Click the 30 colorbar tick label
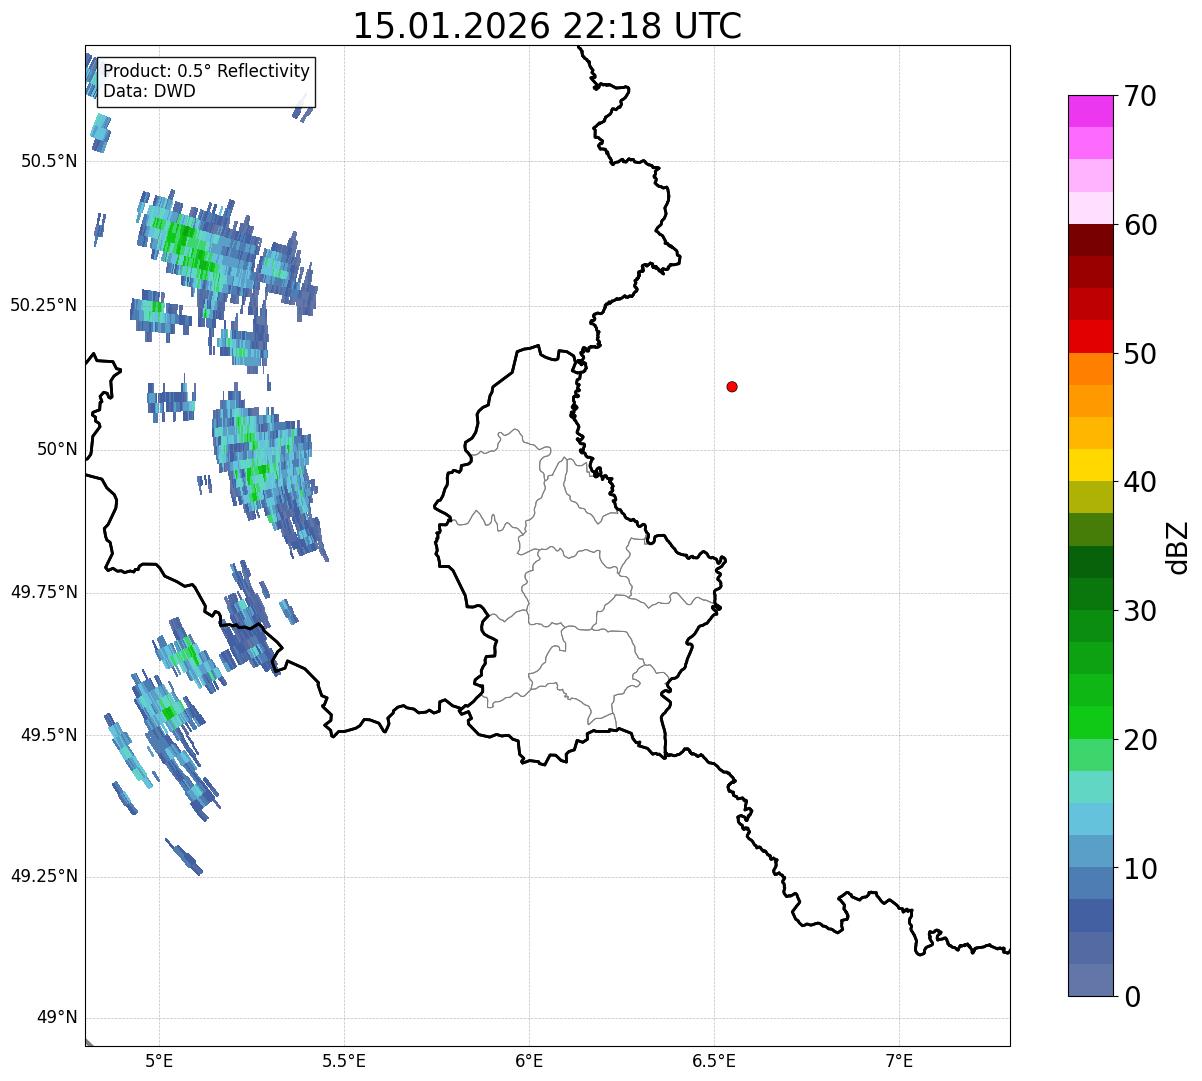1202x1081 pixels. 1140,611
